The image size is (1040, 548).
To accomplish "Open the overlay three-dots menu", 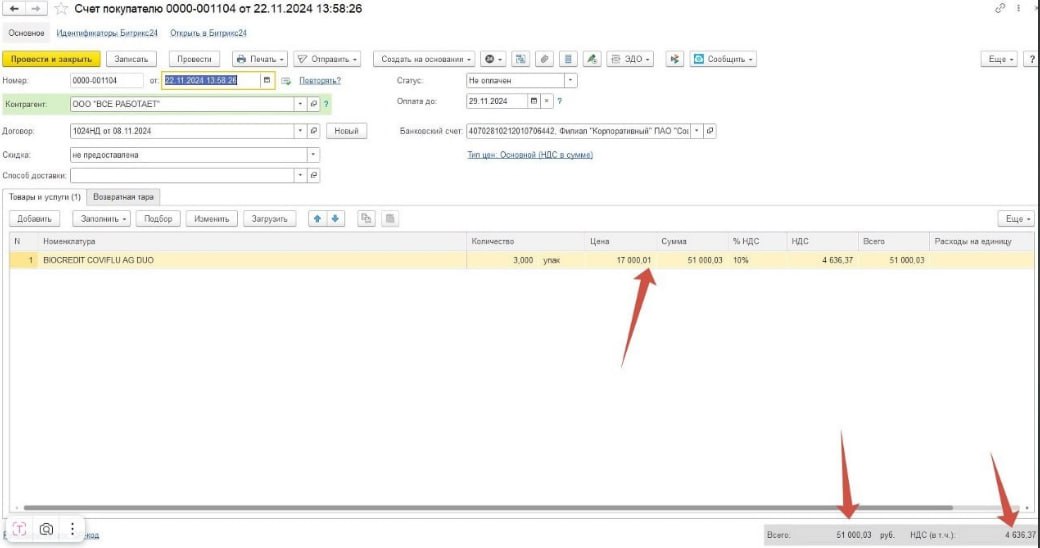I will pyautogui.click(x=72, y=528).
